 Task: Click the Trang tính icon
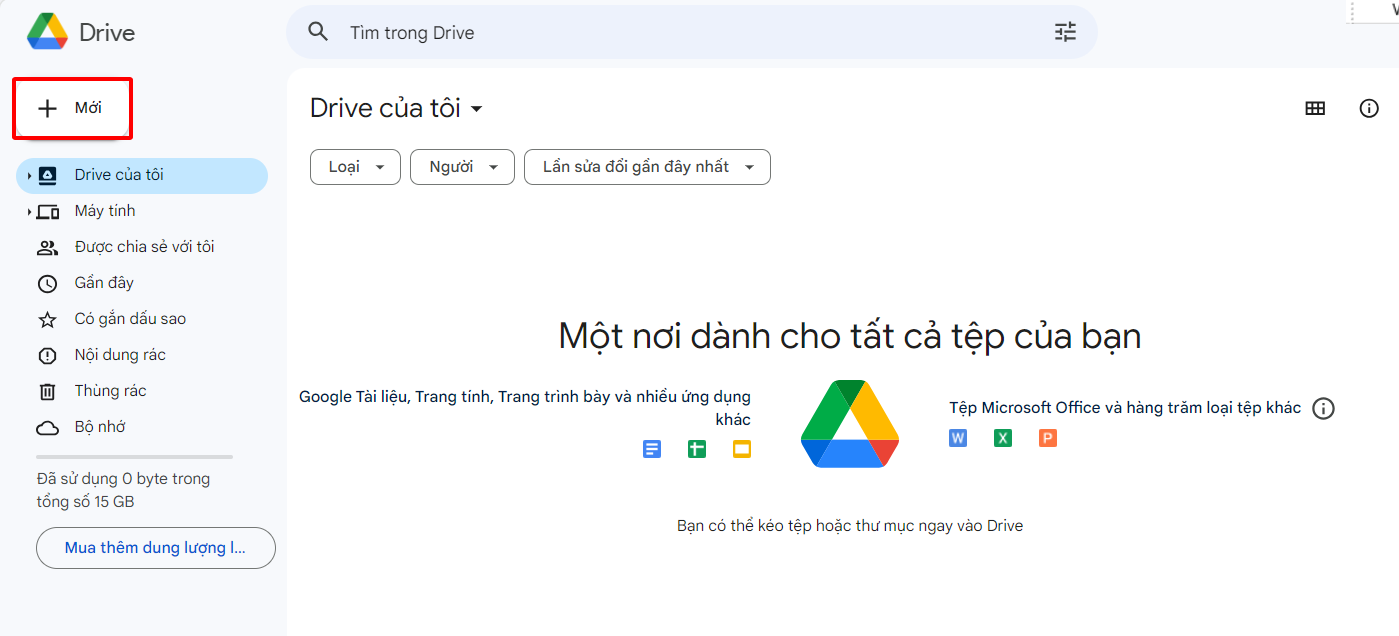(x=696, y=449)
